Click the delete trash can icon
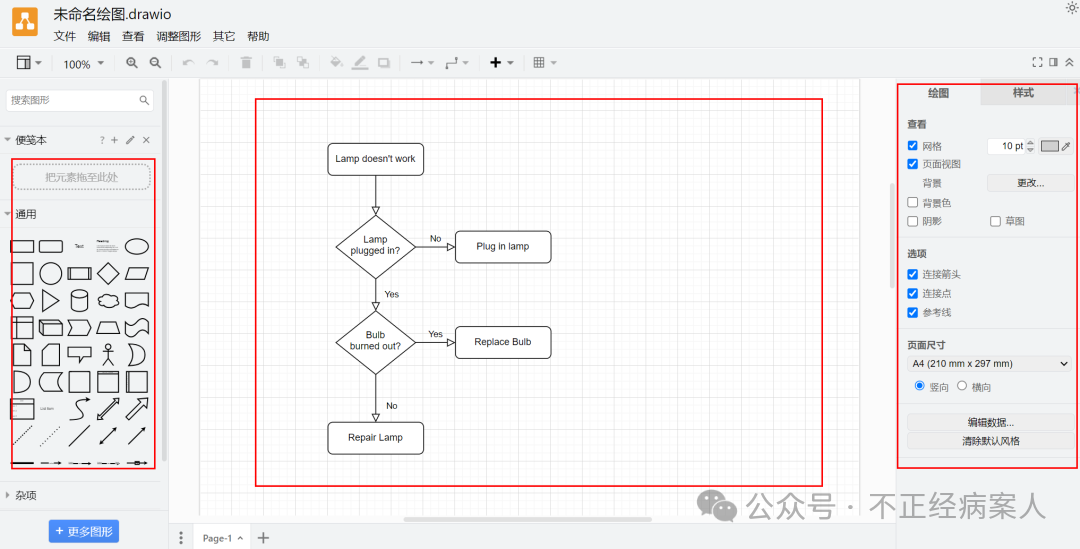This screenshot has height=549, width=1080. pos(246,63)
